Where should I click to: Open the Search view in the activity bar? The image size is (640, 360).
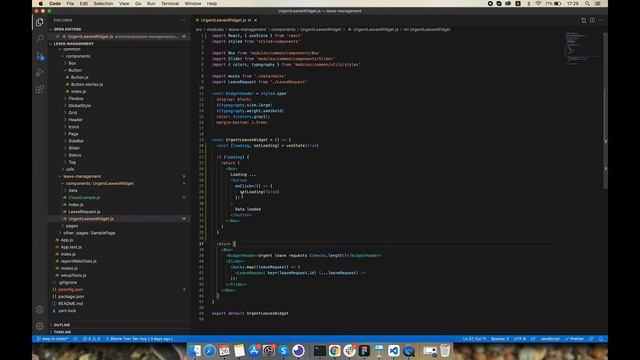[40, 39]
